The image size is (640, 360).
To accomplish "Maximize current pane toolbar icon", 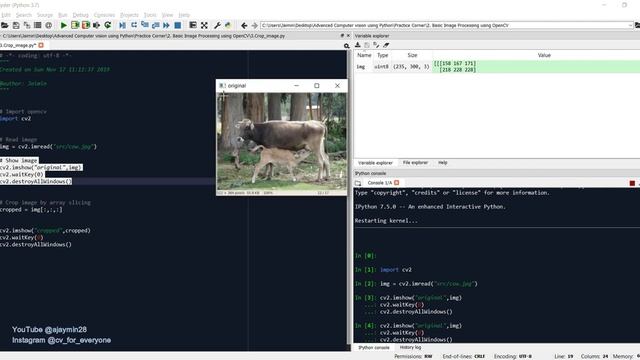I will coord(193,25).
